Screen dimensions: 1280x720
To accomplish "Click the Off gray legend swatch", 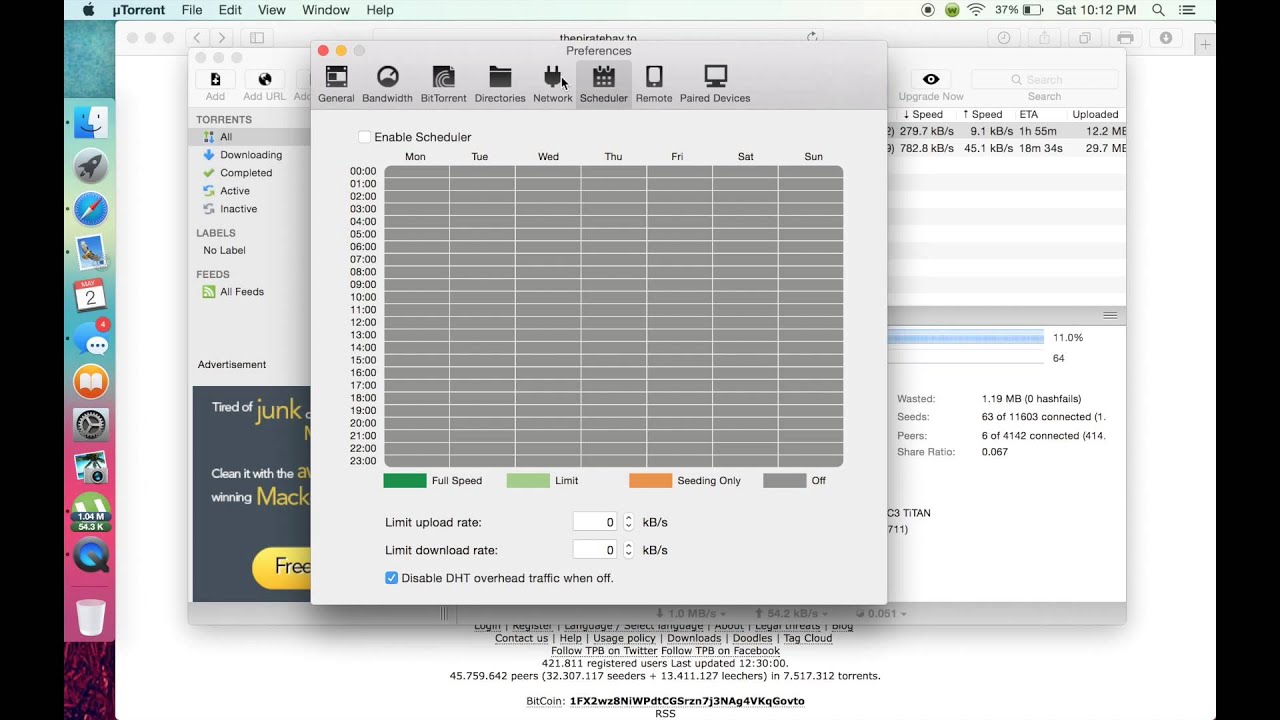I will point(784,481).
